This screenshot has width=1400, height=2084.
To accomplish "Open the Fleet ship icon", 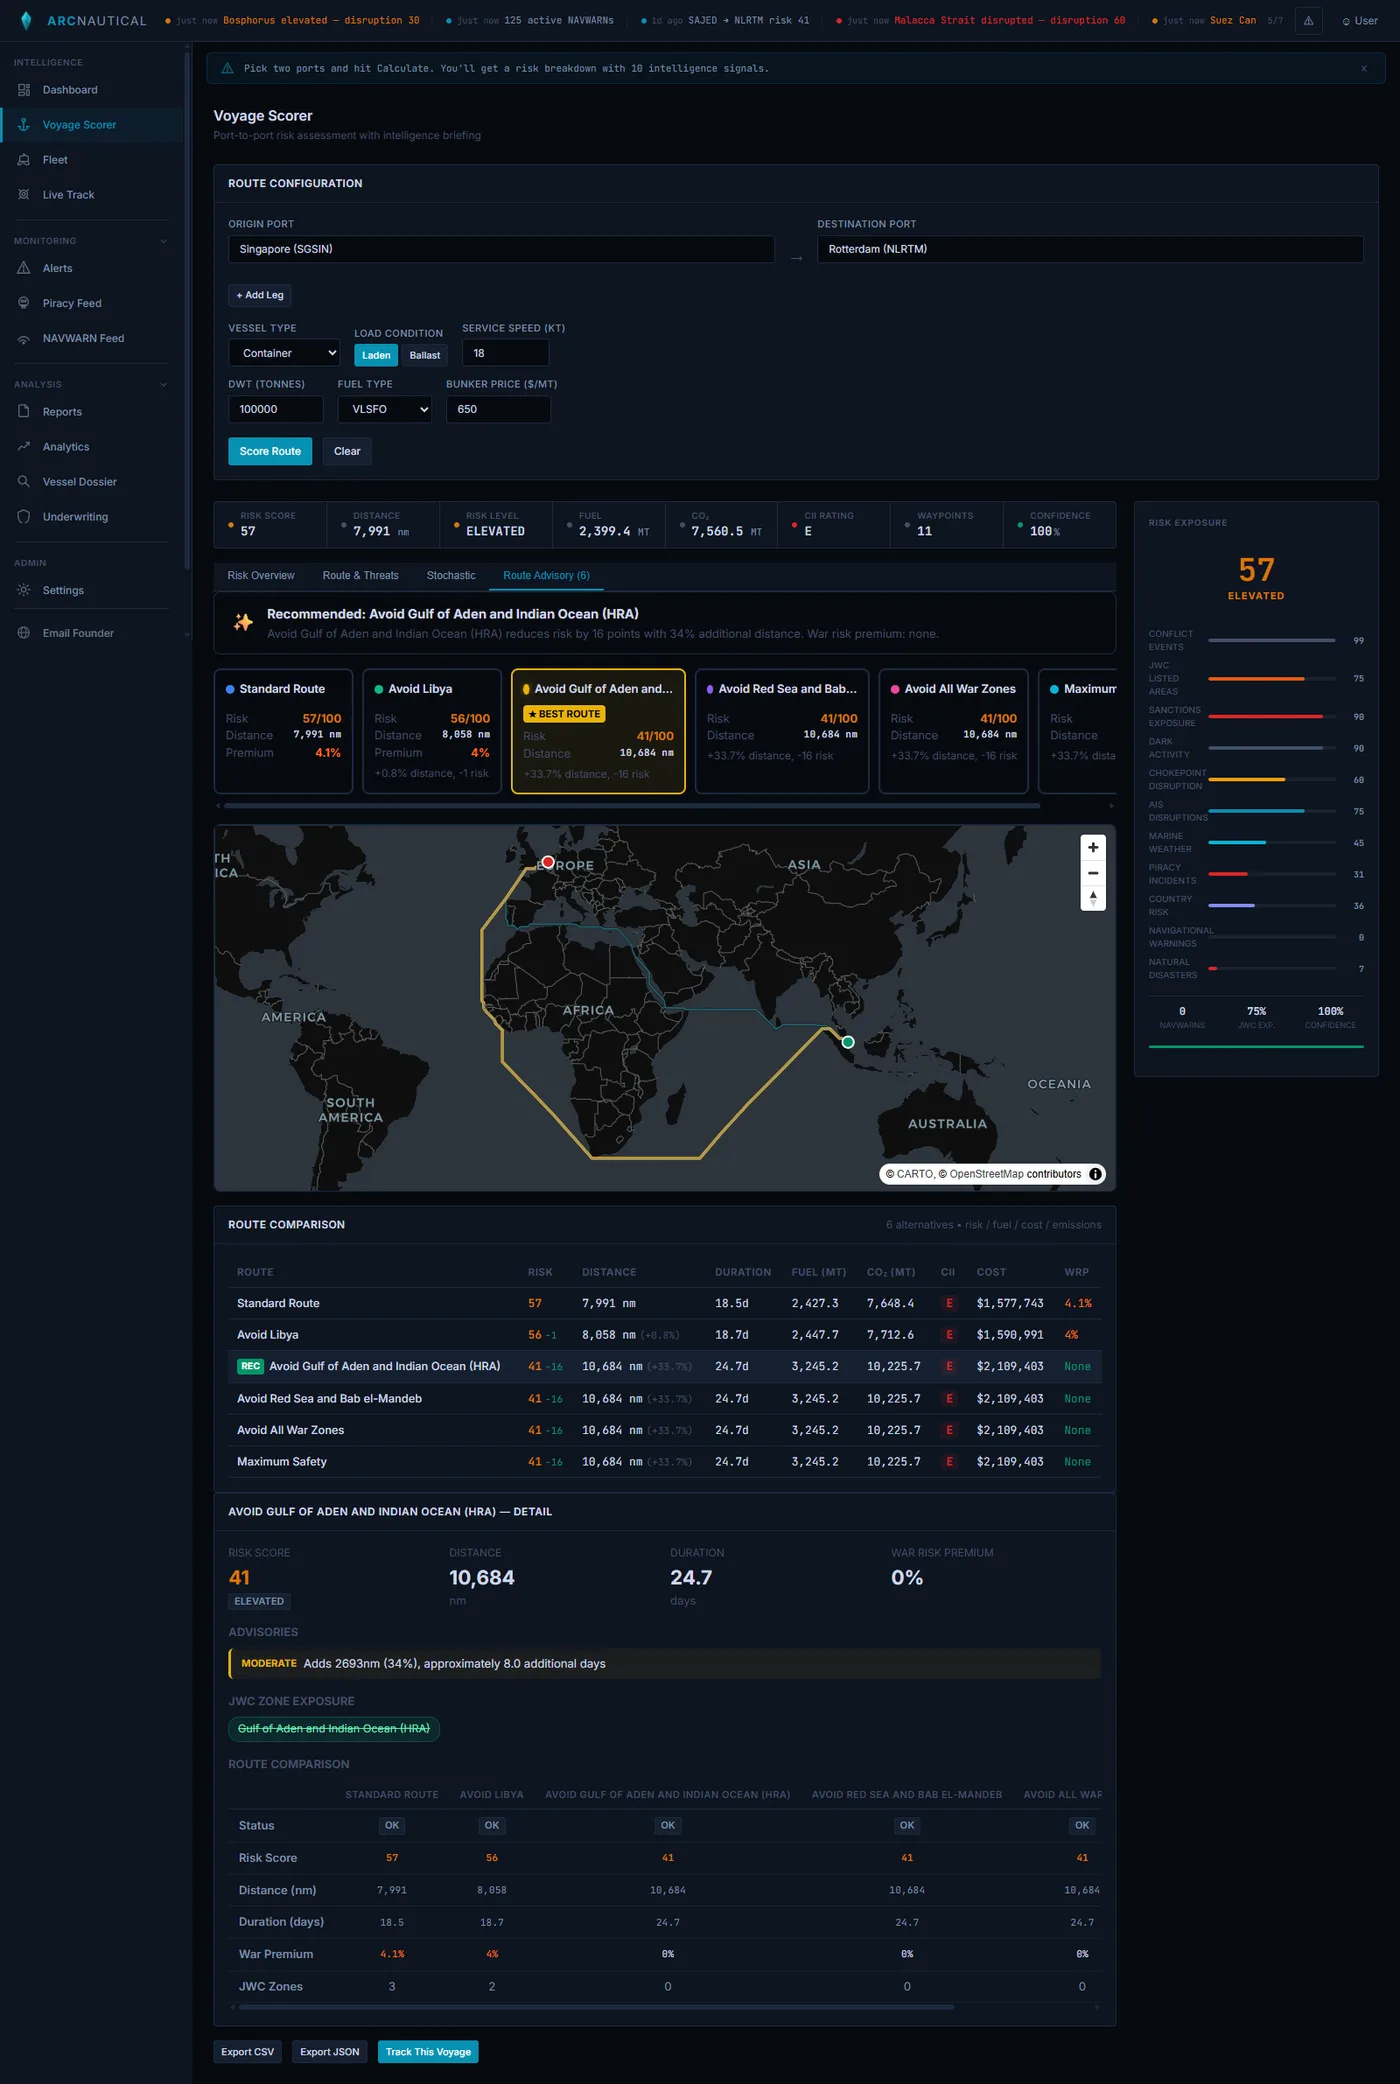I will click(x=24, y=160).
